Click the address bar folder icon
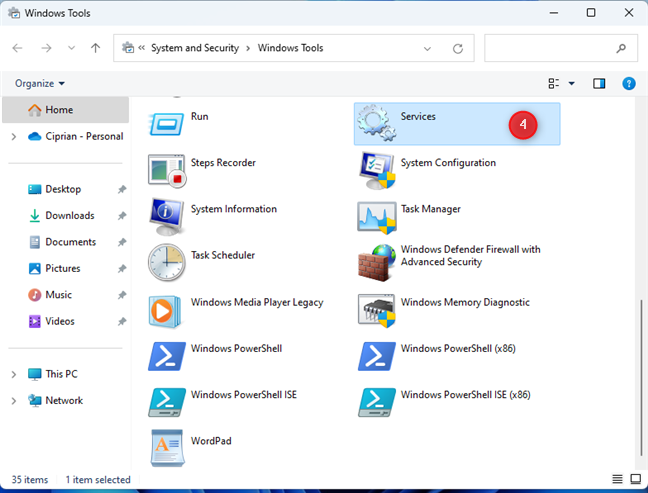648x493 pixels. click(128, 48)
